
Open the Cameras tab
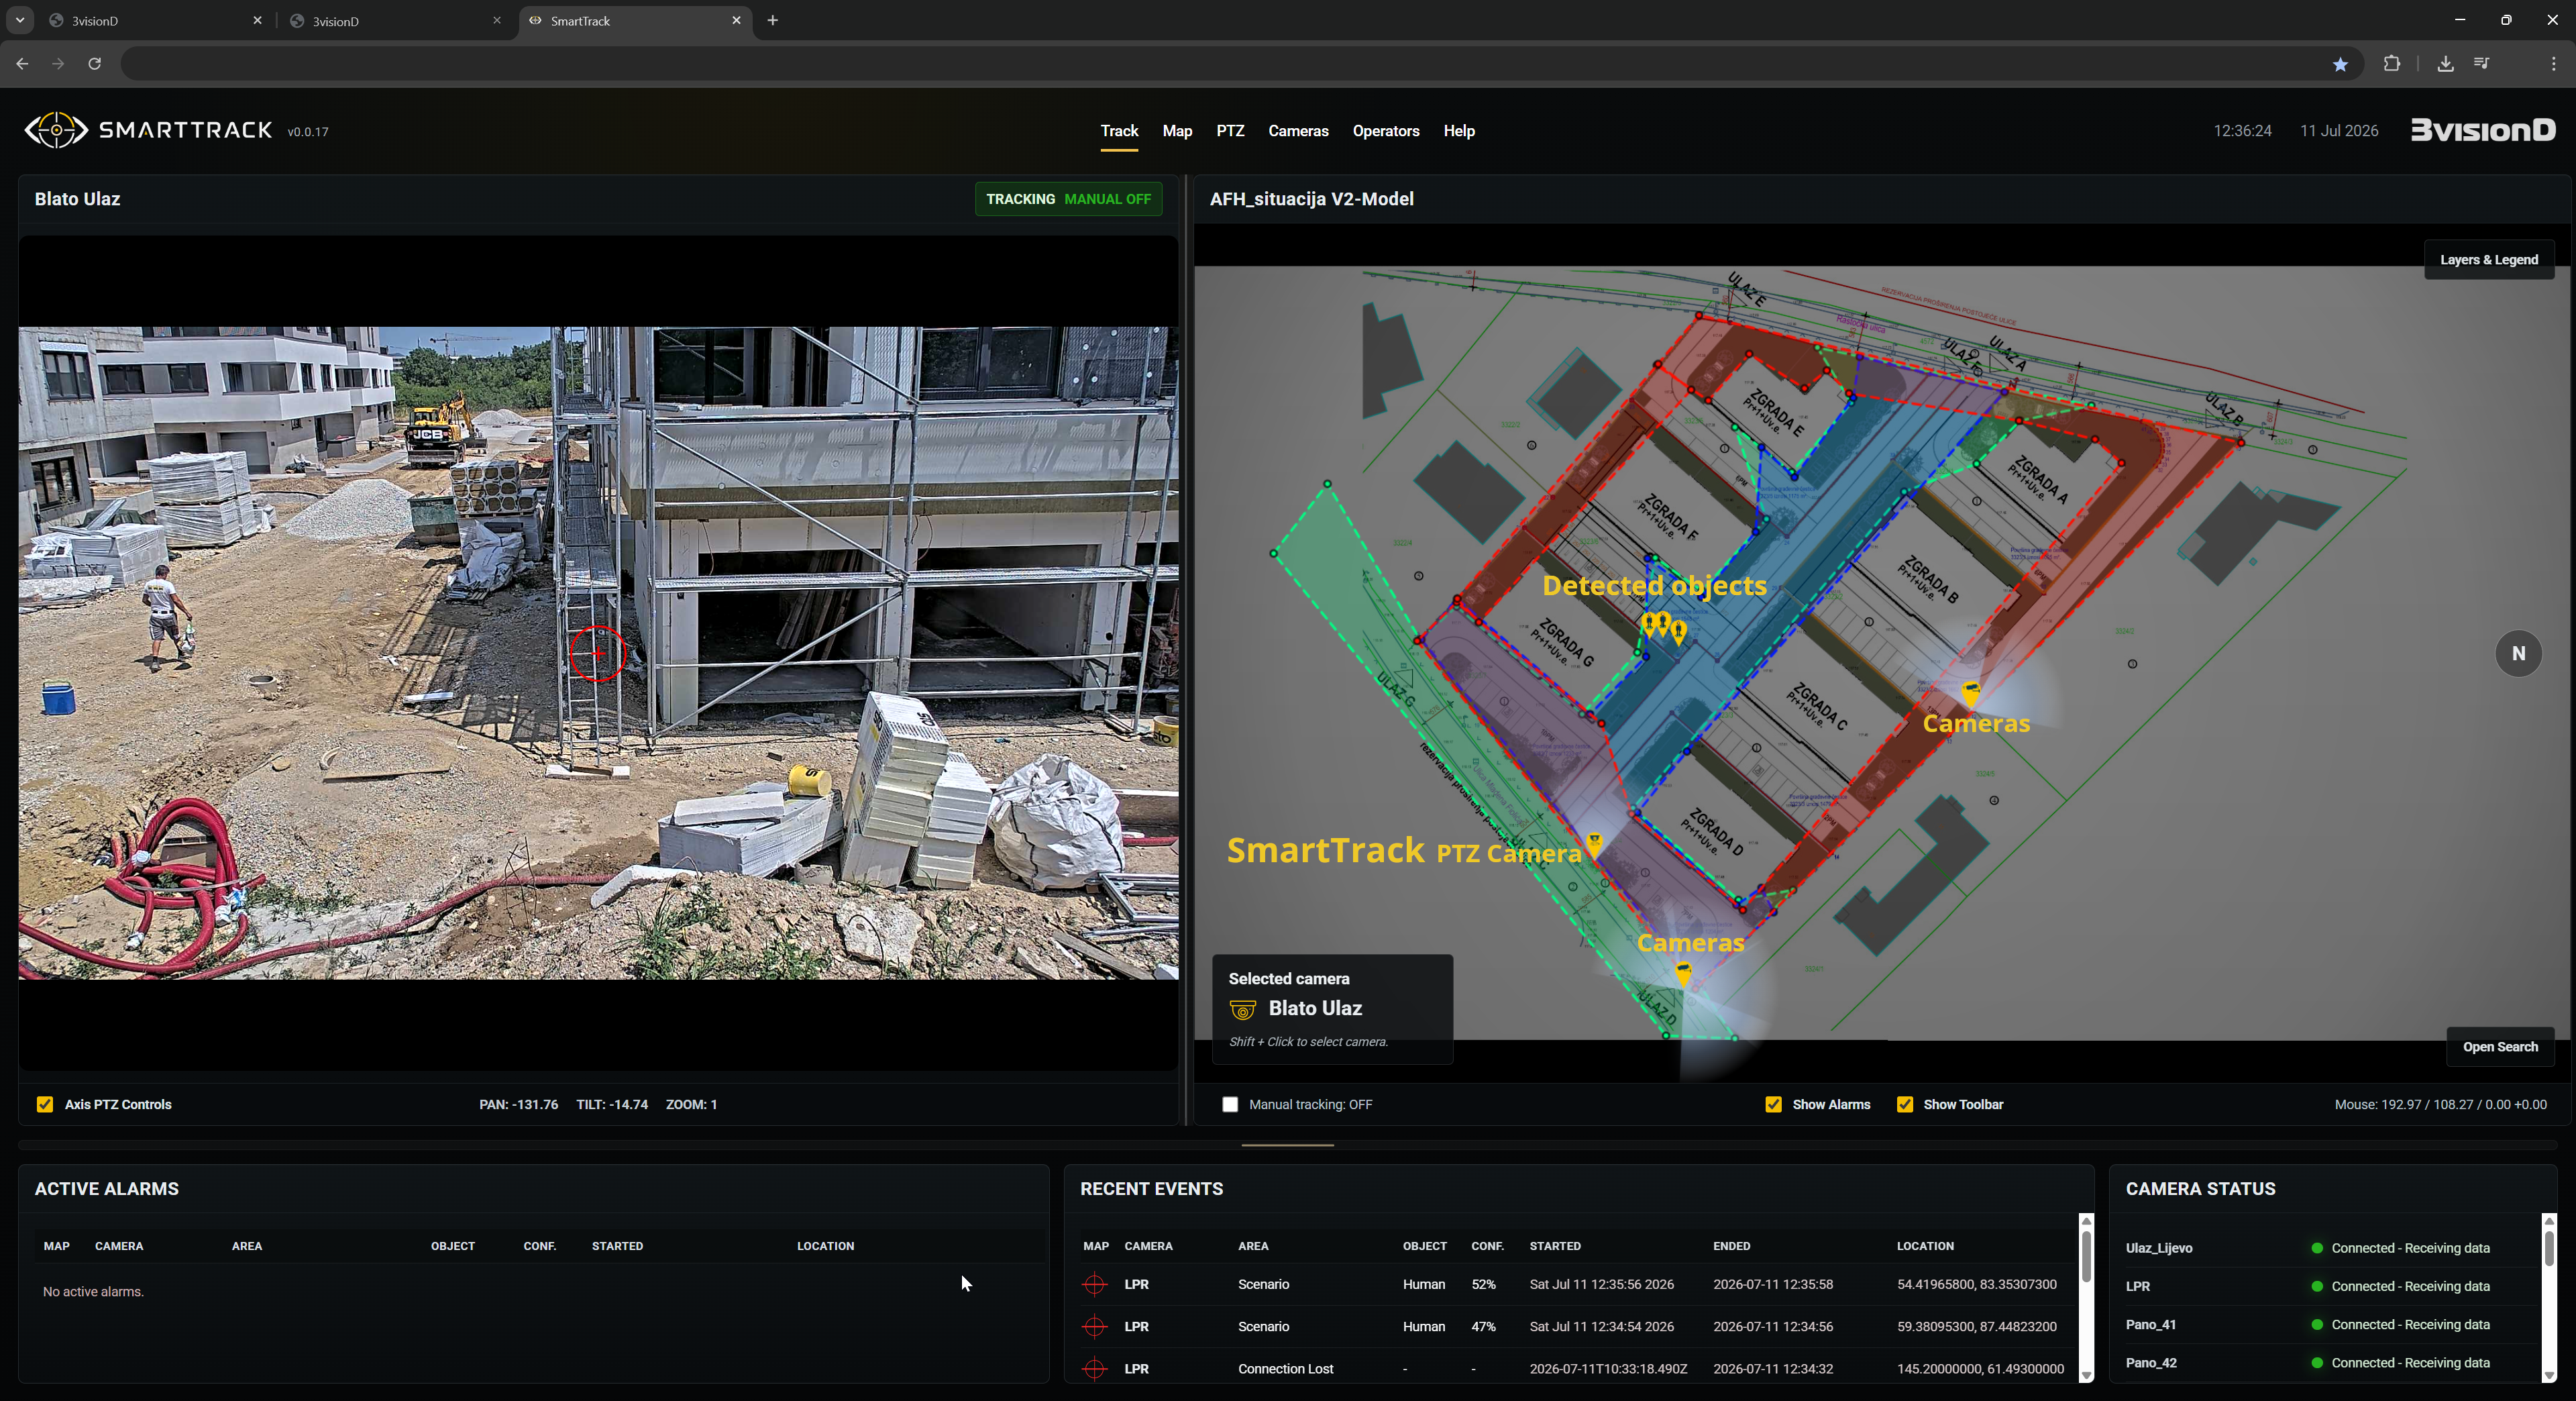tap(1298, 131)
